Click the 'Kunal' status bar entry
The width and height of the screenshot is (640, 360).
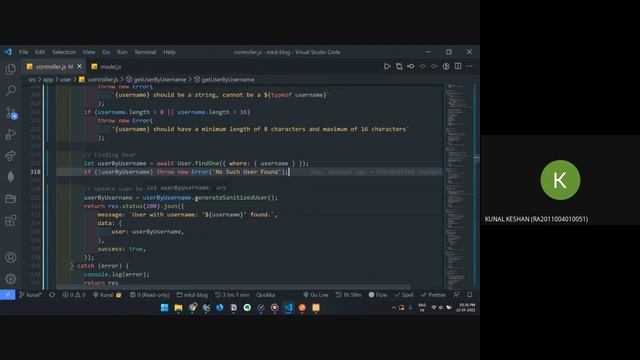(x=107, y=295)
